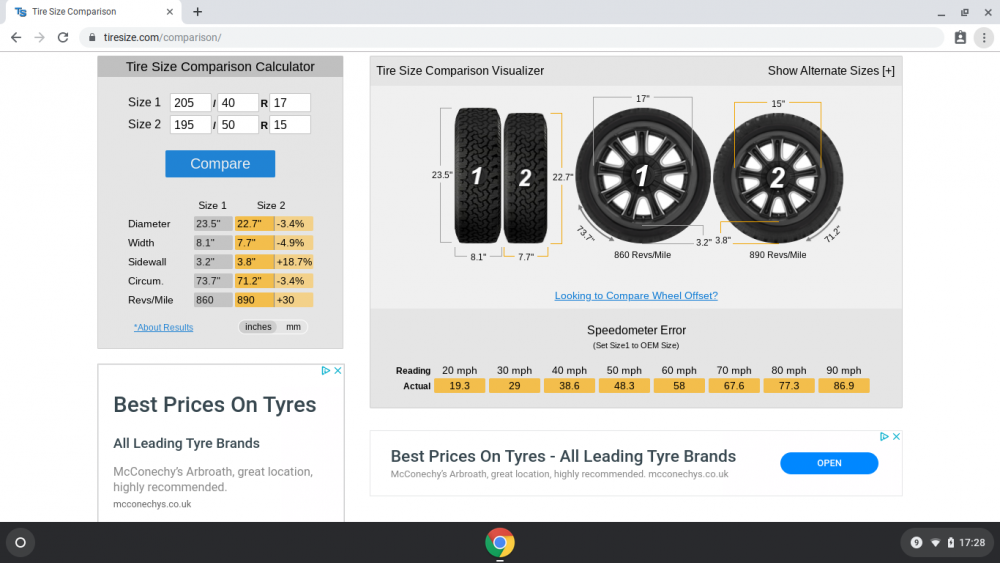Click actual speed 38.6 under 40 mph

click(x=569, y=386)
